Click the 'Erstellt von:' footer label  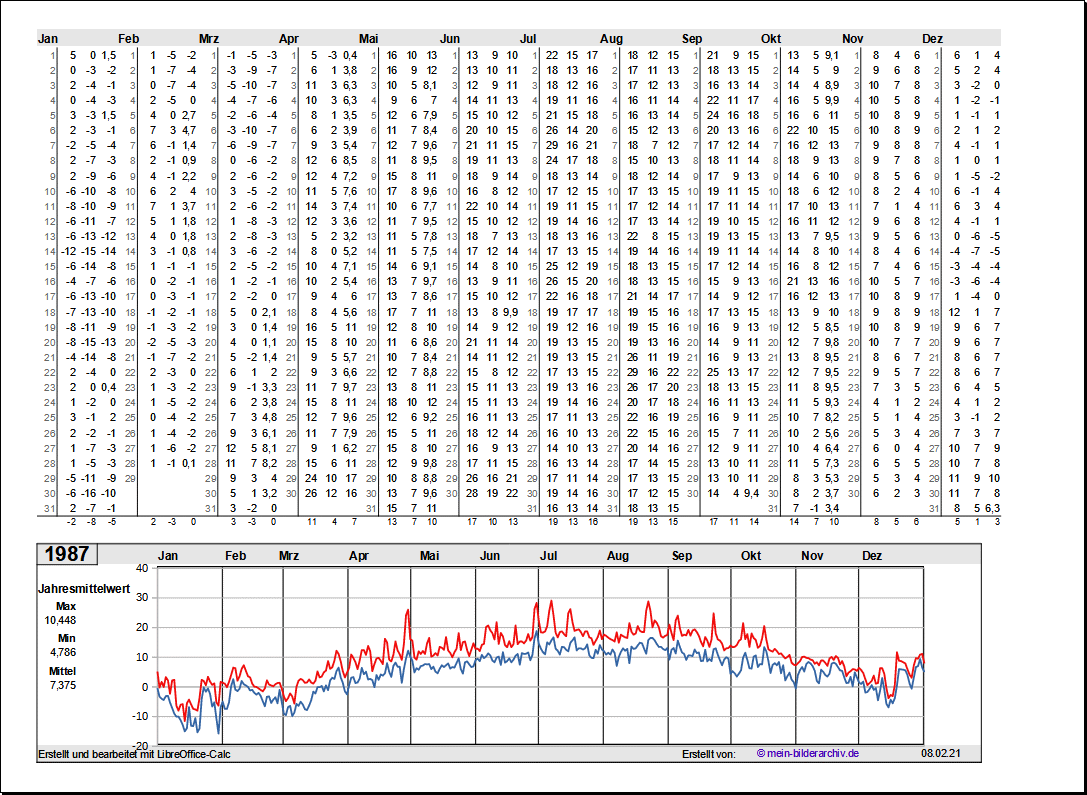coord(708,753)
